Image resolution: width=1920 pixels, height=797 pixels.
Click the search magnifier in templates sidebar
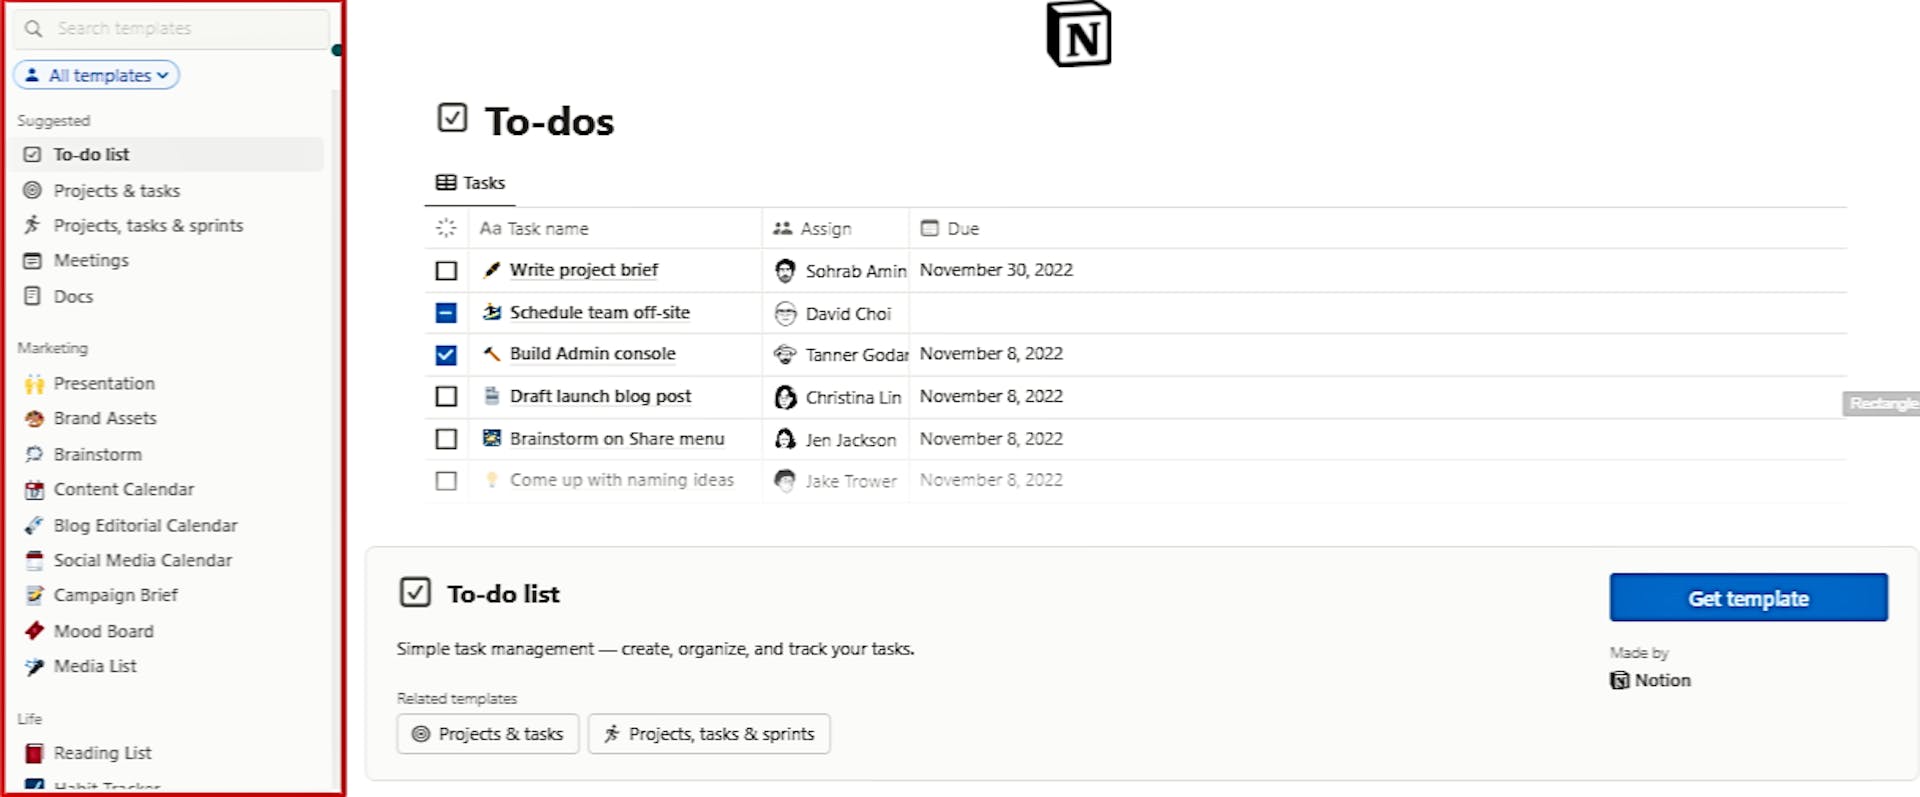[33, 29]
